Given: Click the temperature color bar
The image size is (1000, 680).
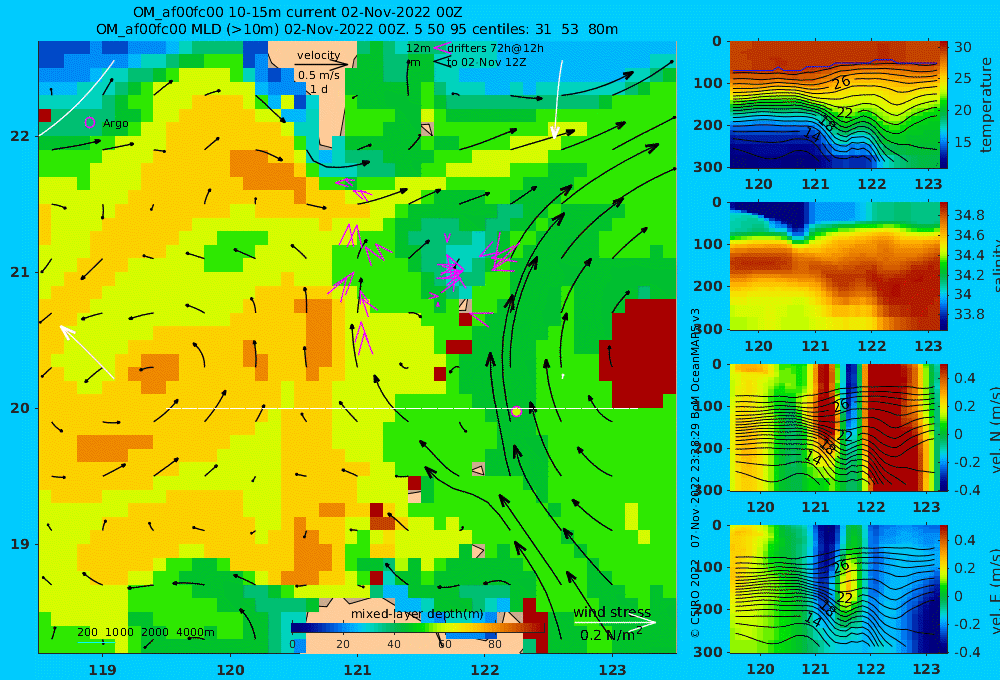Looking at the screenshot, I should pos(944,105).
